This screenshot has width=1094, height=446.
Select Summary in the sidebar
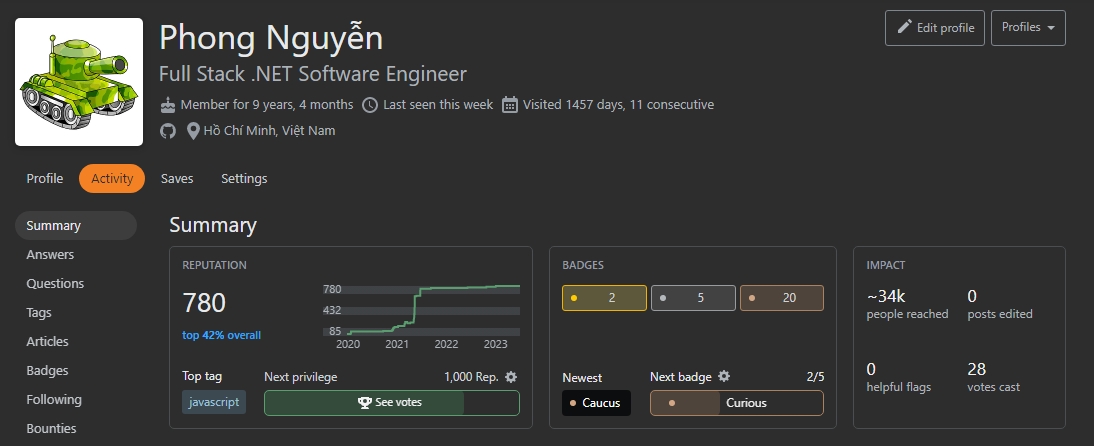tap(76, 225)
